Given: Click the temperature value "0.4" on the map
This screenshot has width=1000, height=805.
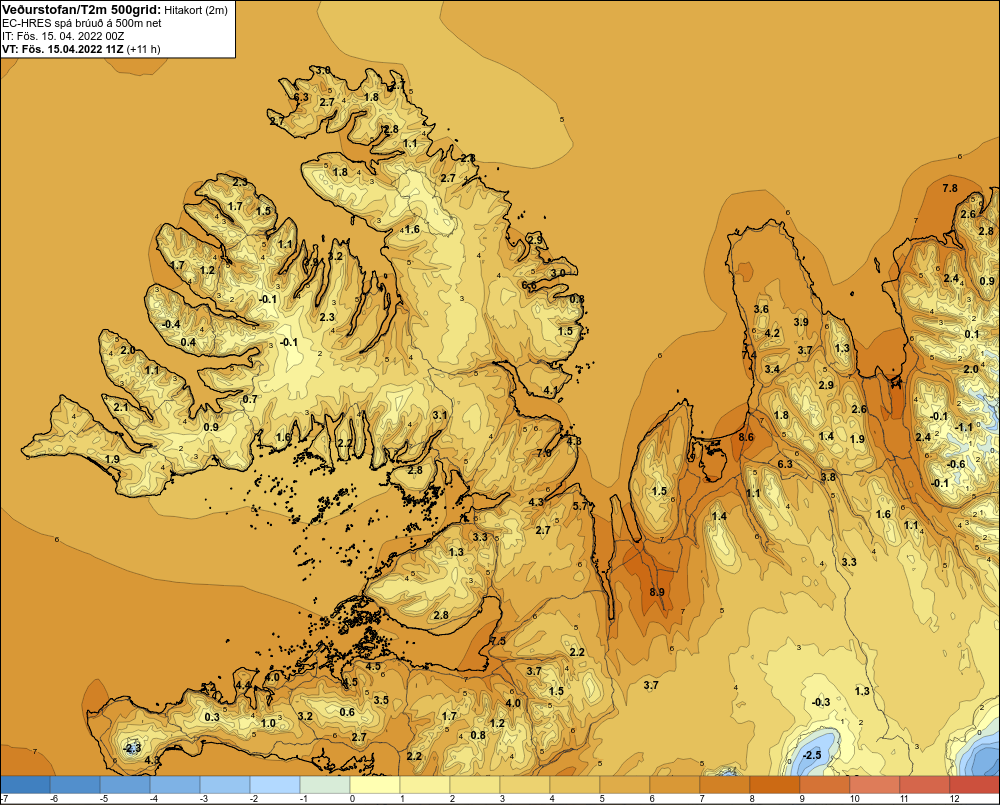Looking at the screenshot, I should (x=188, y=343).
